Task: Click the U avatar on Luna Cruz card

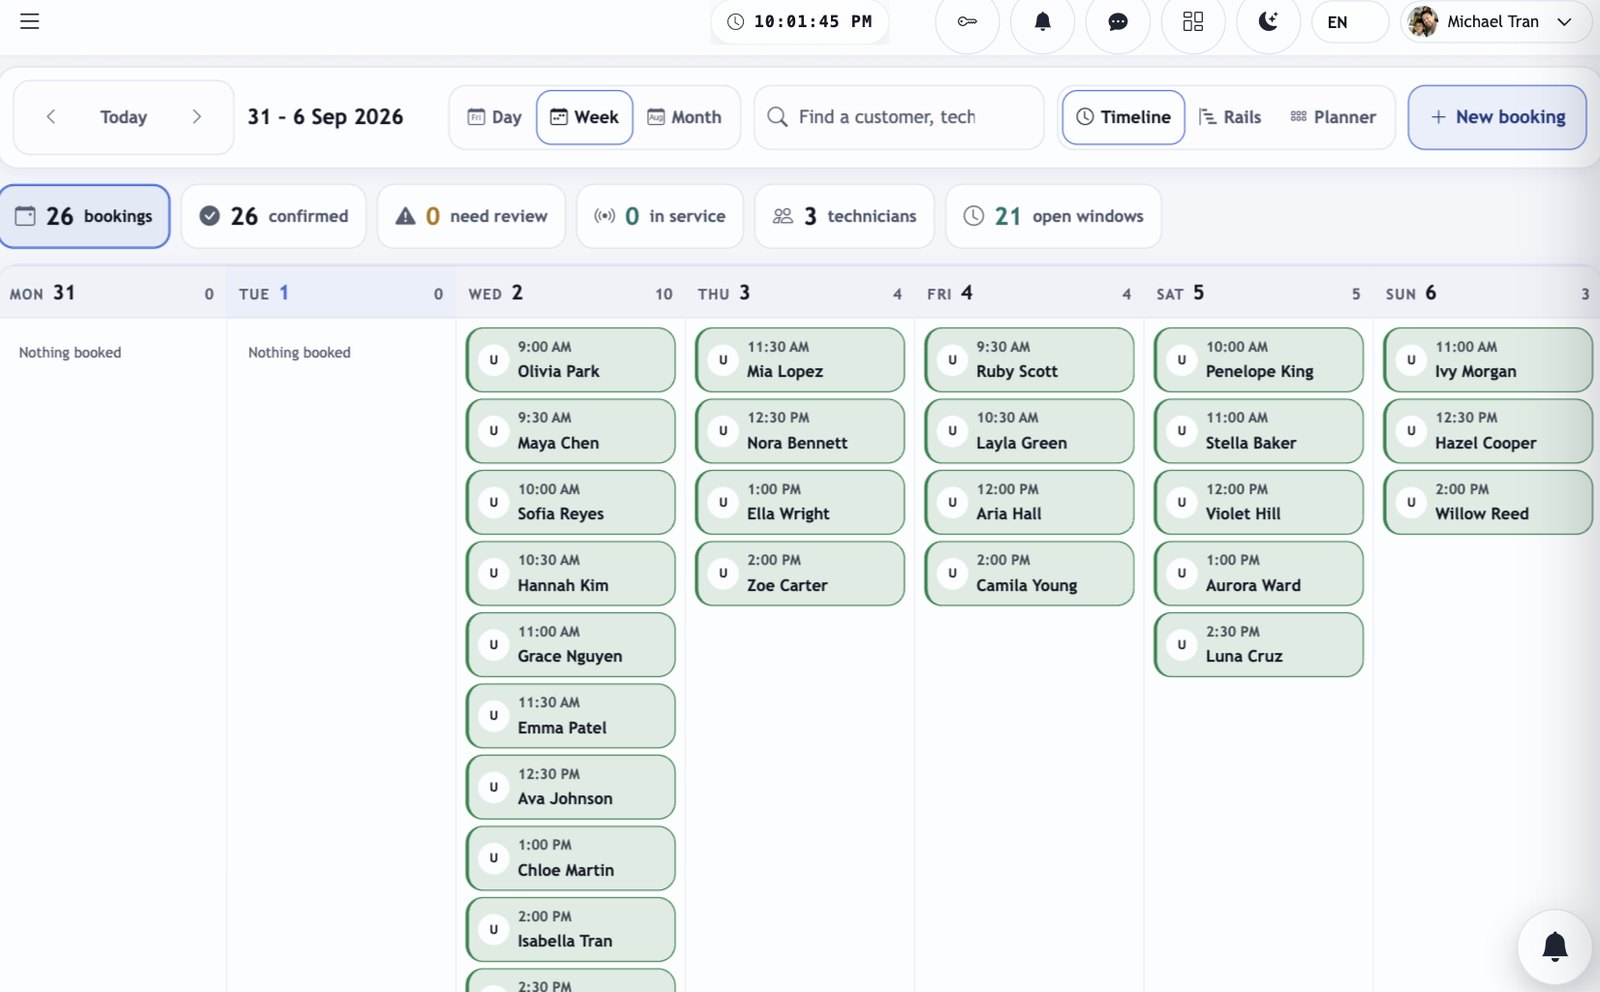Action: coord(1181,645)
